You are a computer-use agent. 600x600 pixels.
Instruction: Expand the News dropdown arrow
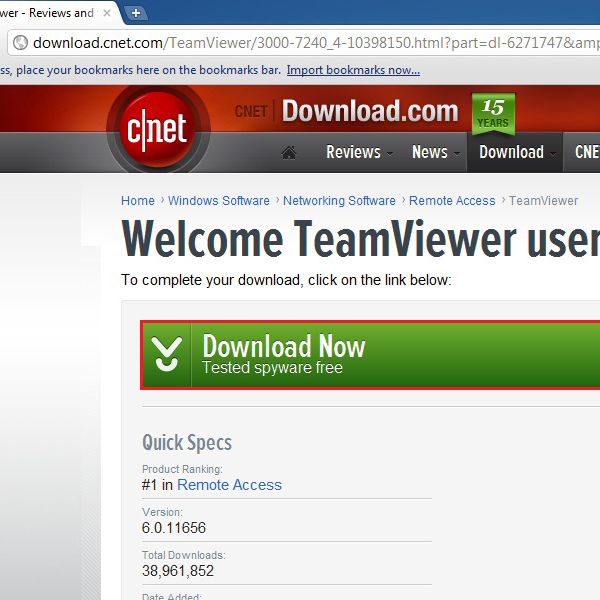tap(457, 154)
